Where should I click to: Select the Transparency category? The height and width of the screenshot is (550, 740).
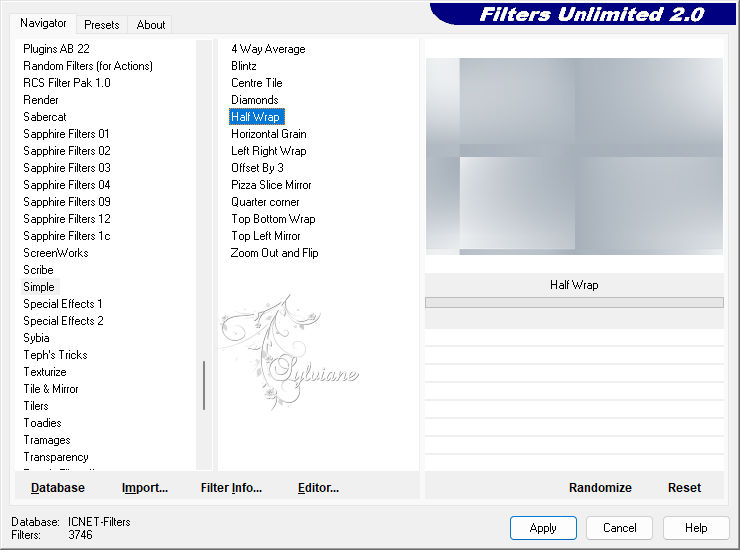point(56,457)
